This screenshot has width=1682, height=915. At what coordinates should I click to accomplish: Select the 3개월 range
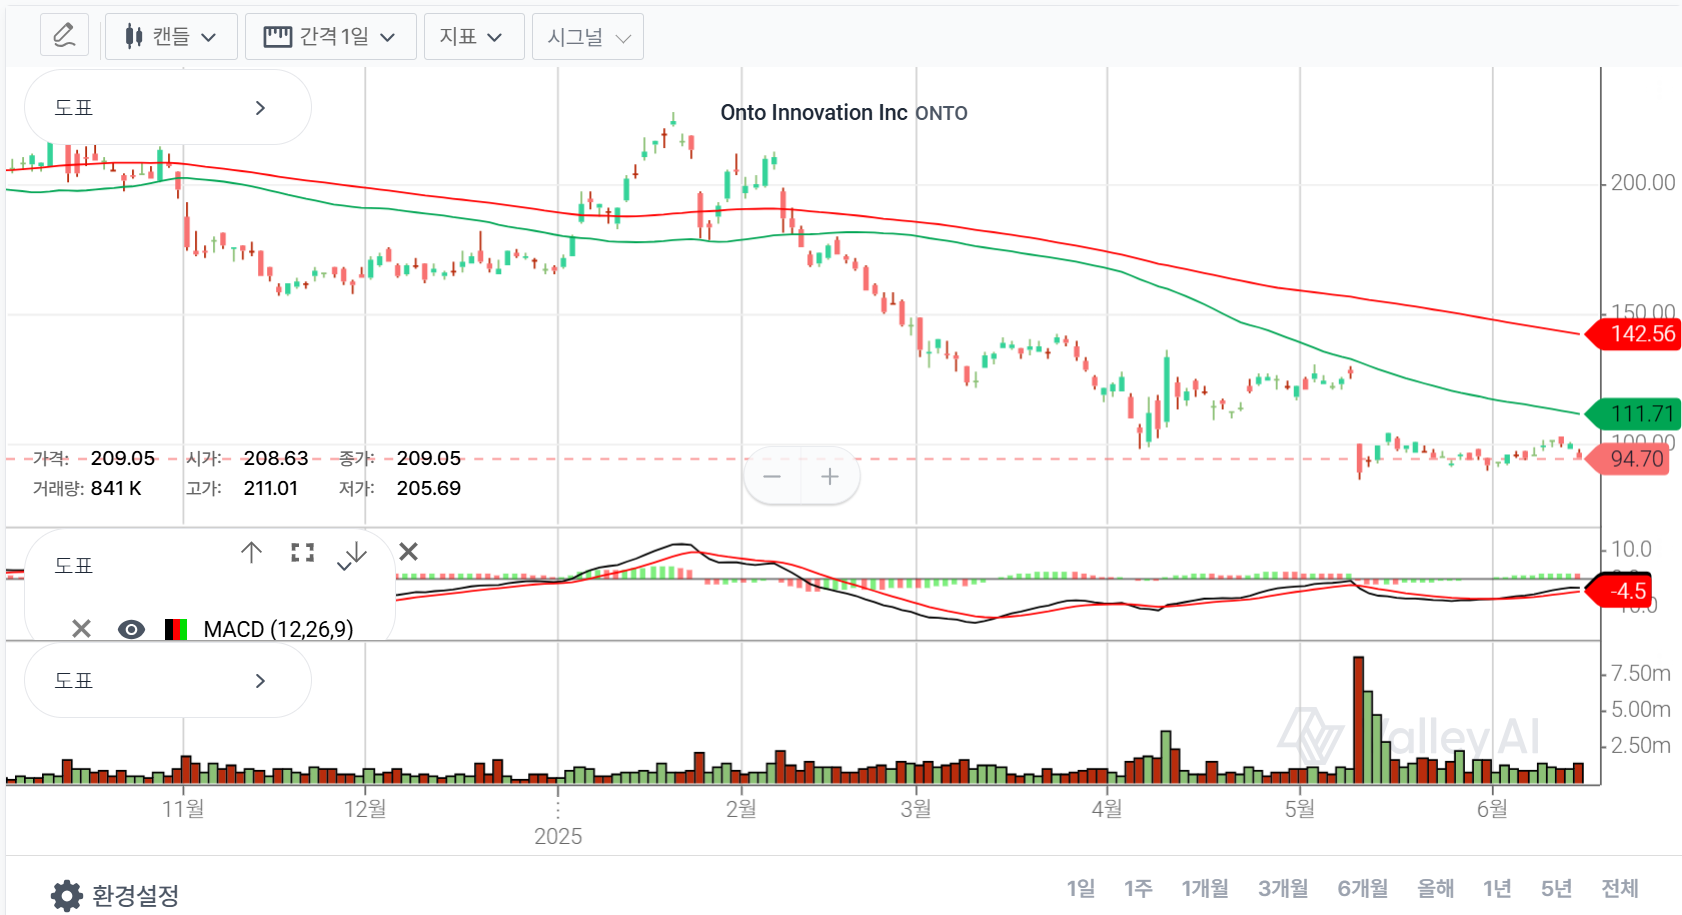[1283, 888]
